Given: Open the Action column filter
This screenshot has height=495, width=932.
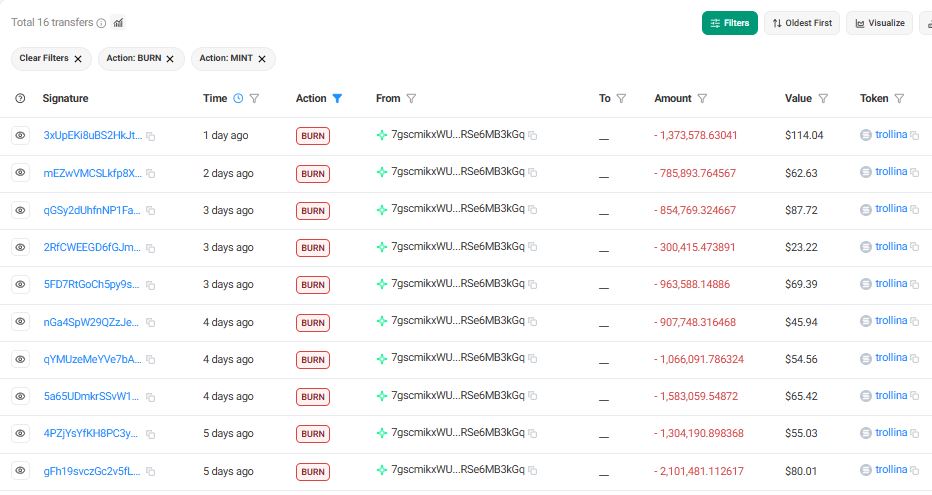Looking at the screenshot, I should tap(337, 99).
